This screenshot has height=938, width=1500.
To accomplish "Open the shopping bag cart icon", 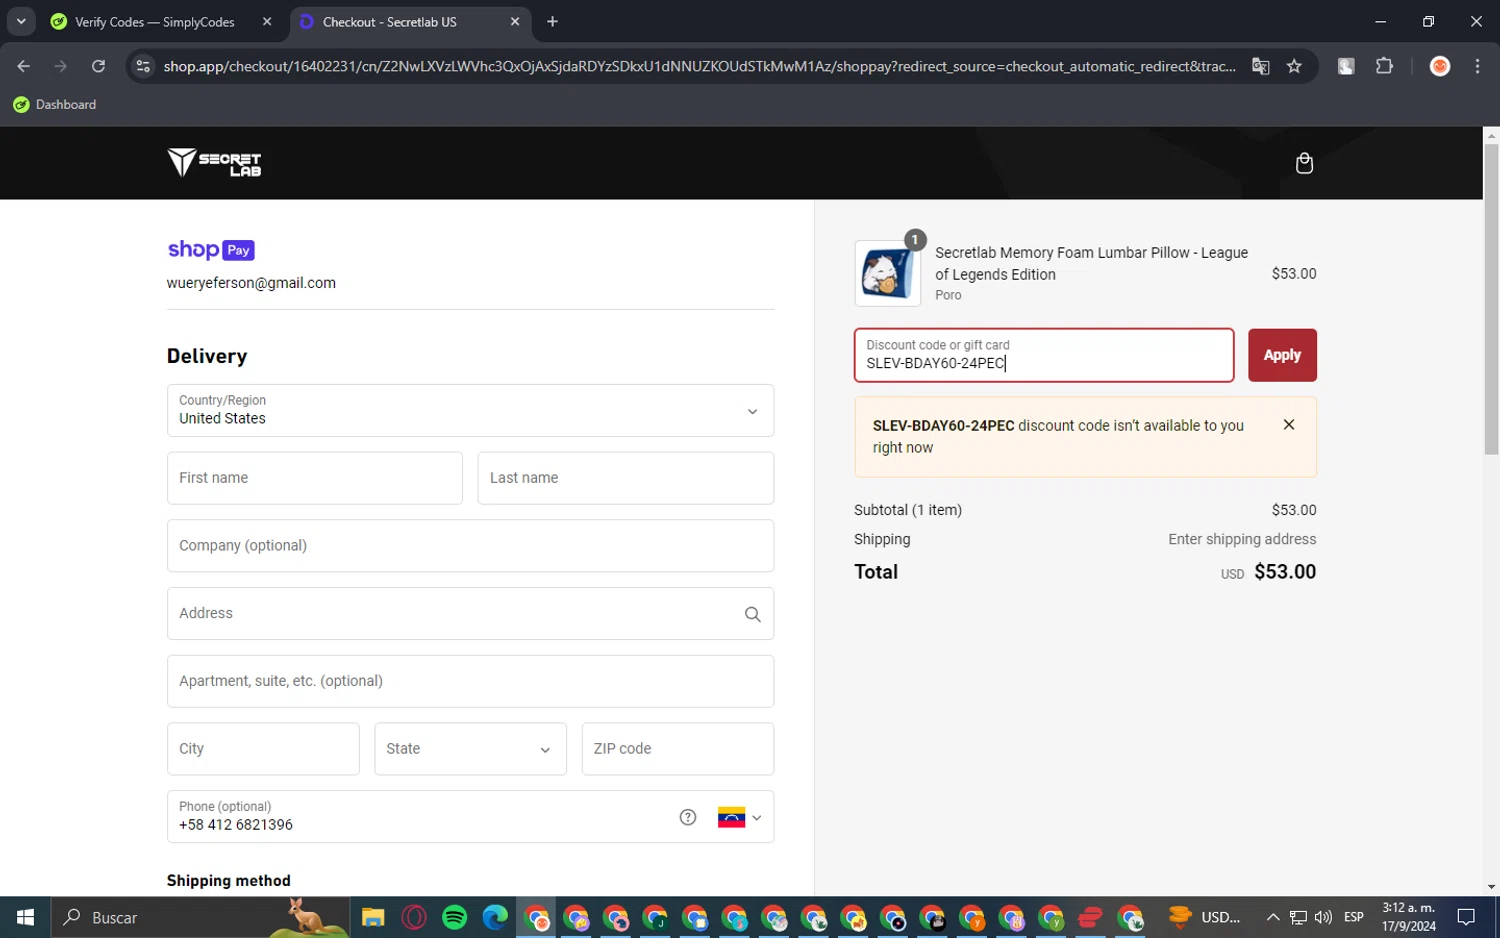I will pyautogui.click(x=1304, y=163).
